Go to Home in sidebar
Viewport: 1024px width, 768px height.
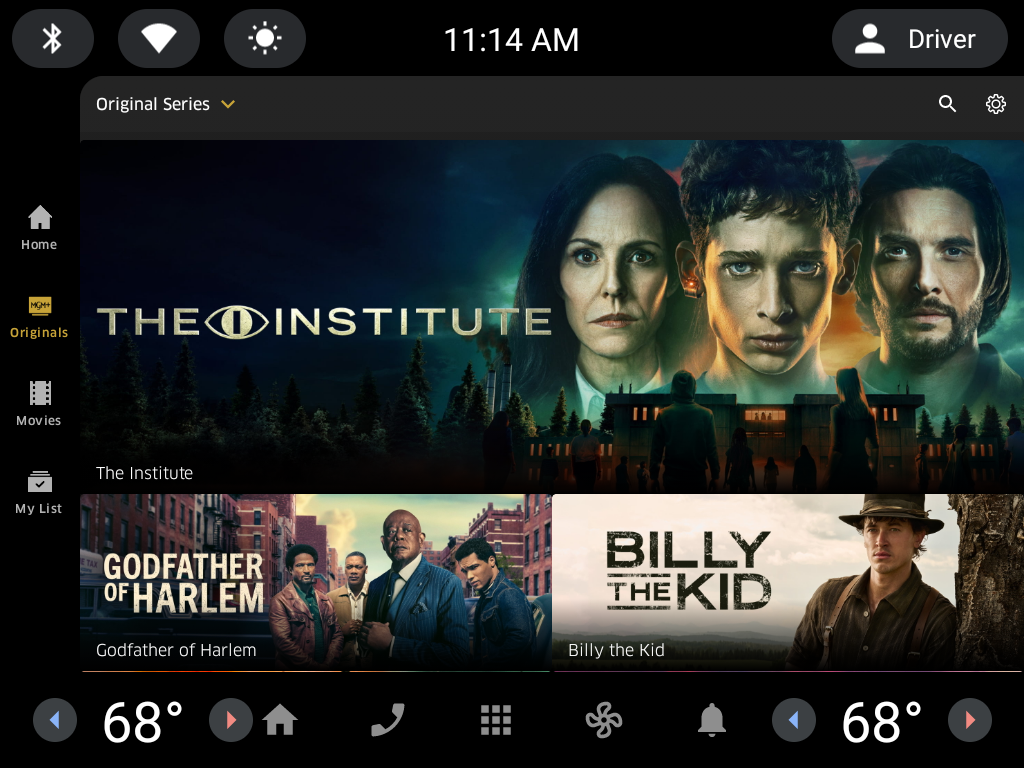tap(39, 228)
